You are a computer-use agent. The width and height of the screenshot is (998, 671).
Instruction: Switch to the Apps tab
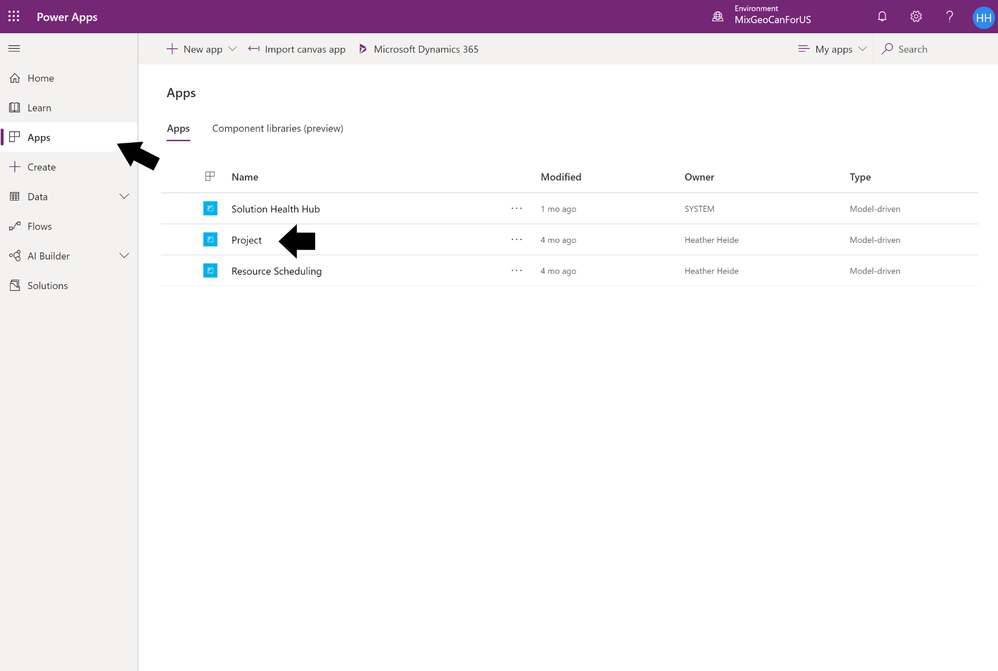178,129
